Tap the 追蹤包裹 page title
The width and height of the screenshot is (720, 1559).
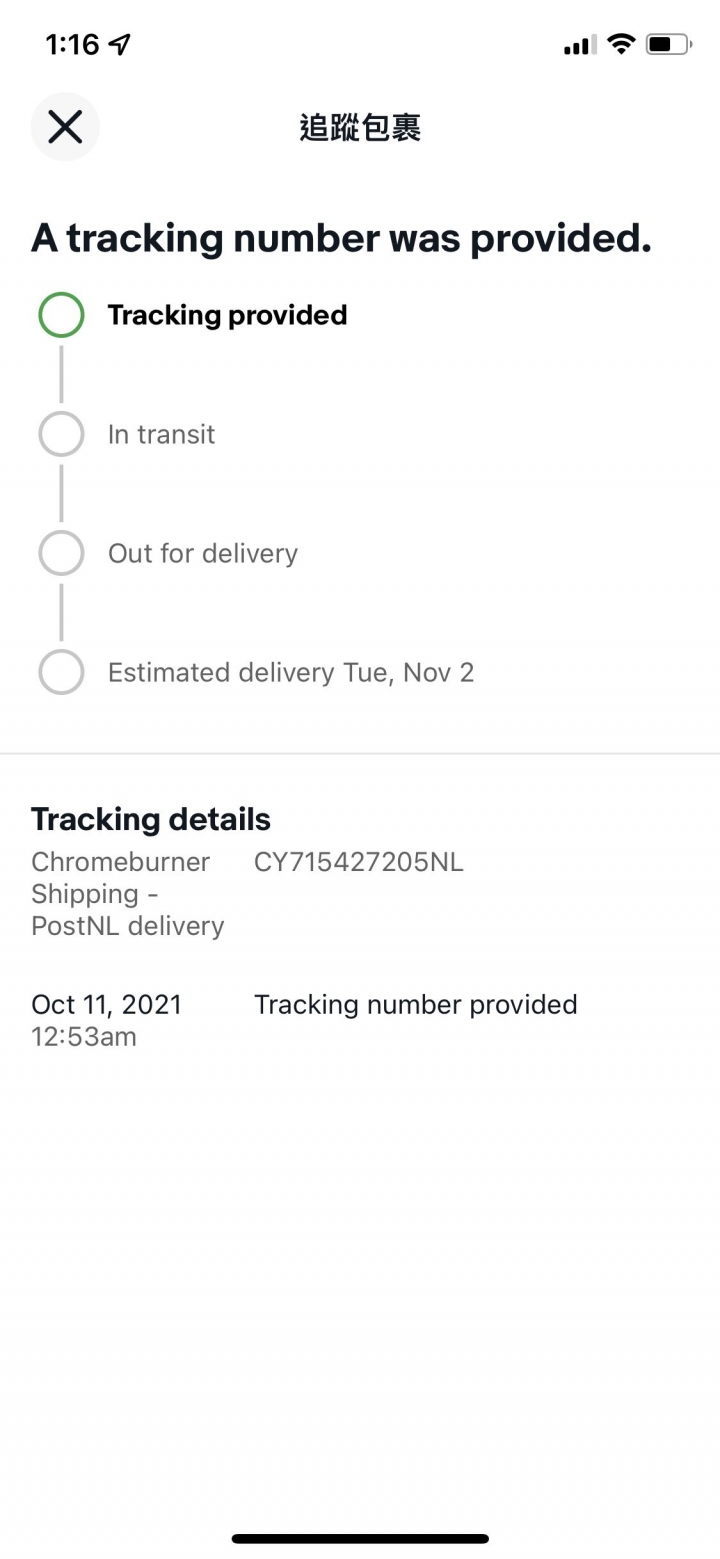pyautogui.click(x=360, y=128)
